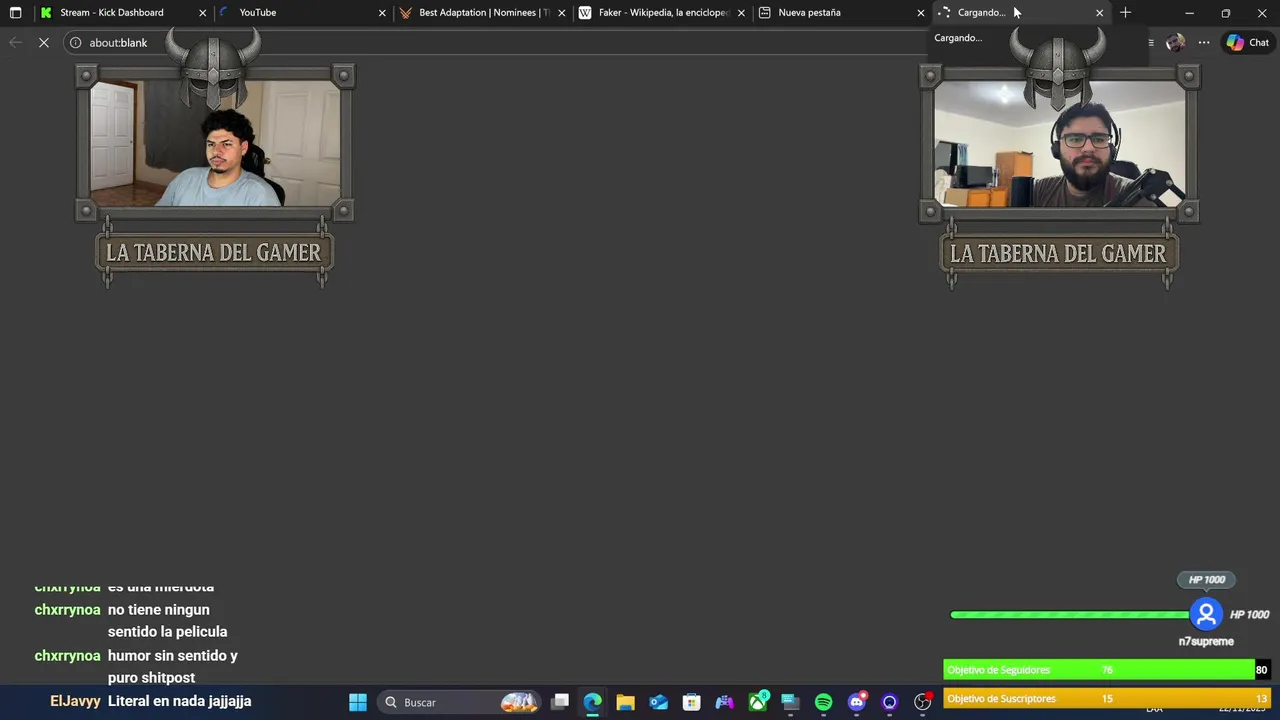Open a new browser tab with plus

[x=1125, y=13]
